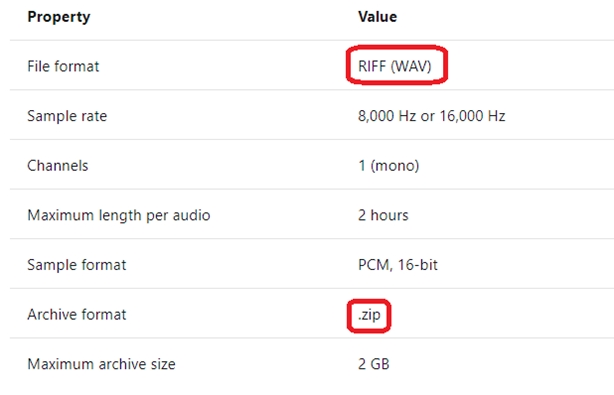This screenshot has height=395, width=614.
Task: Click the 8,000 Hz or 16,000 Hz value
Action: pyautogui.click(x=432, y=116)
